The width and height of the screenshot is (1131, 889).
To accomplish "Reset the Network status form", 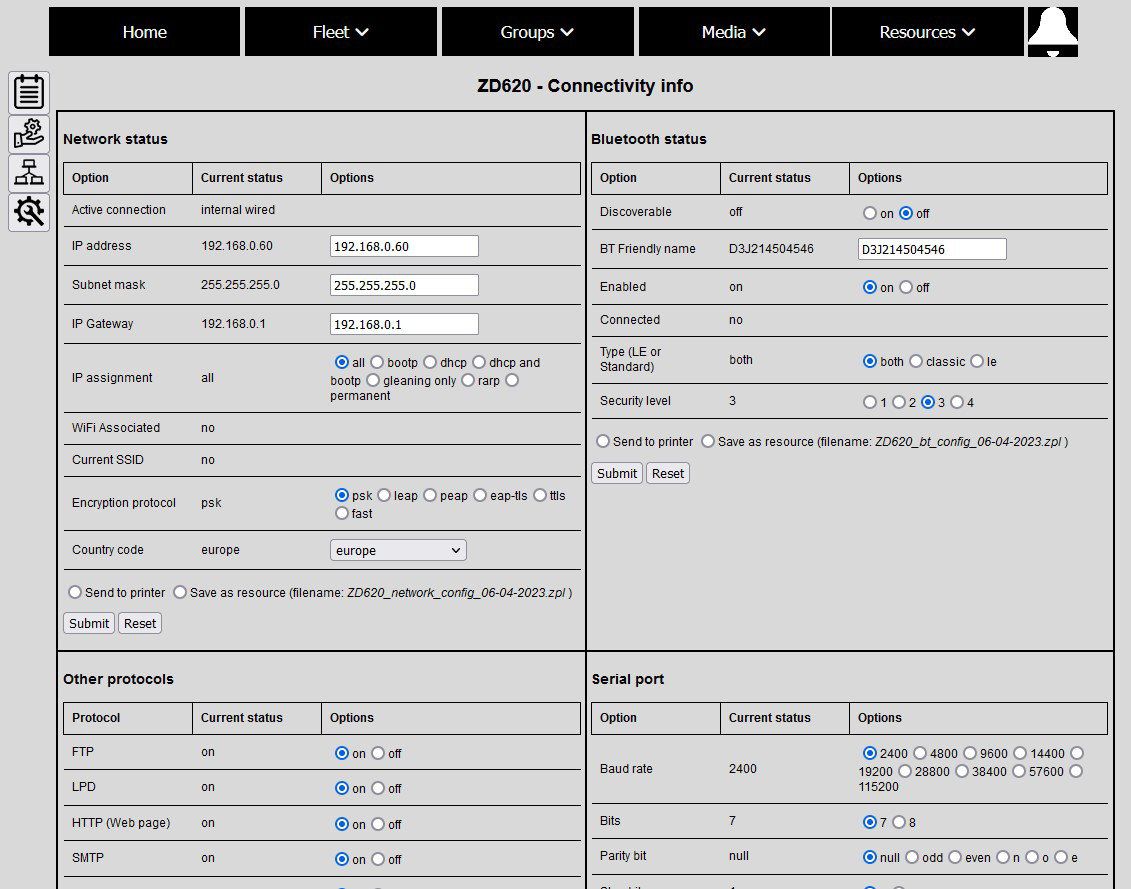I will pos(140,623).
